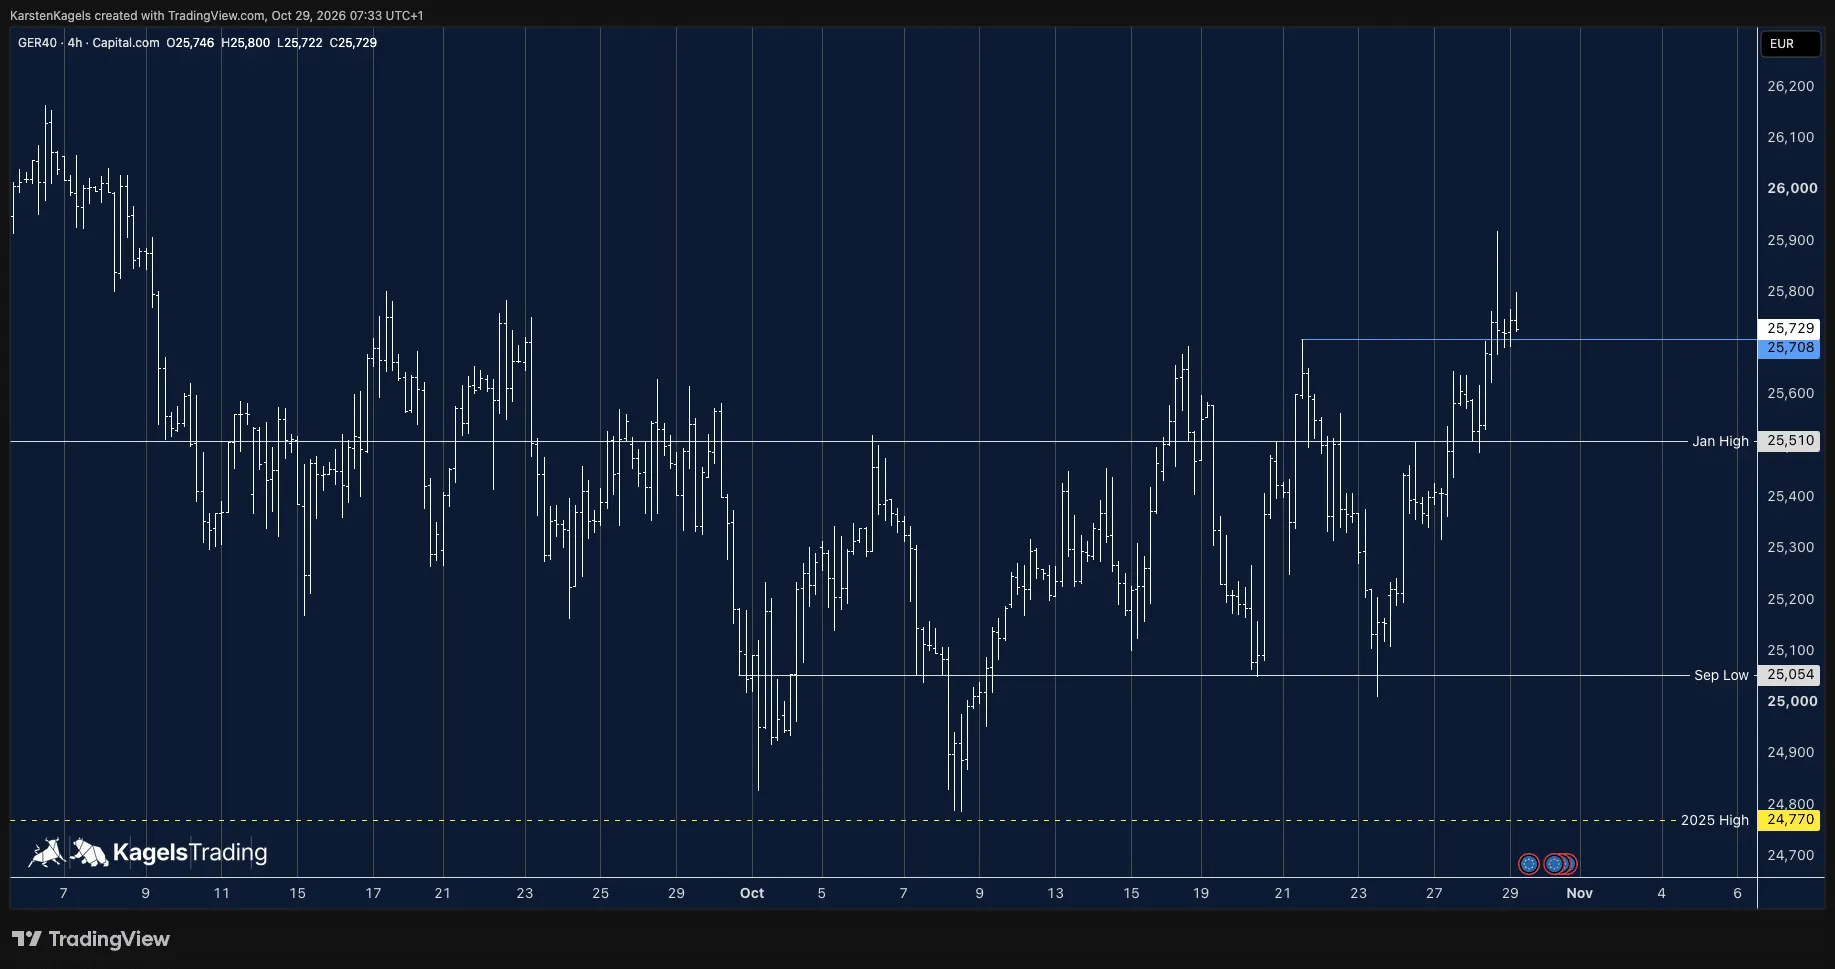Select the open value O25,746
Image resolution: width=1835 pixels, height=969 pixels.
(x=190, y=43)
